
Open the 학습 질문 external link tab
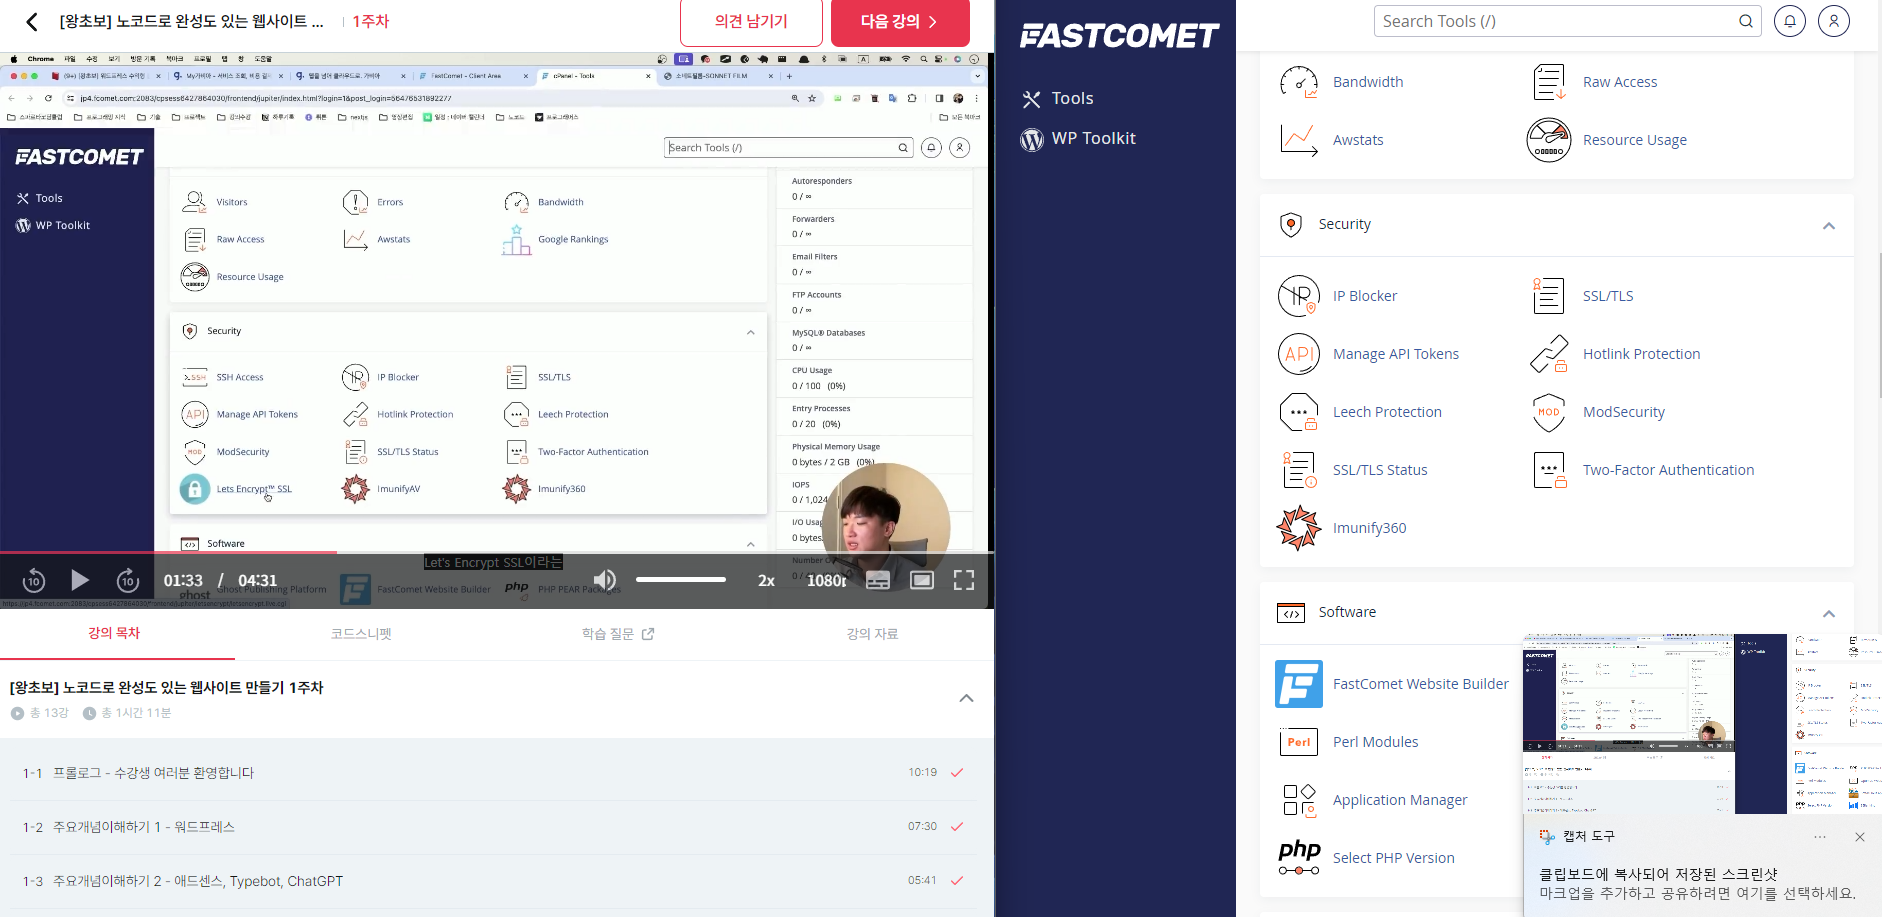pos(618,634)
